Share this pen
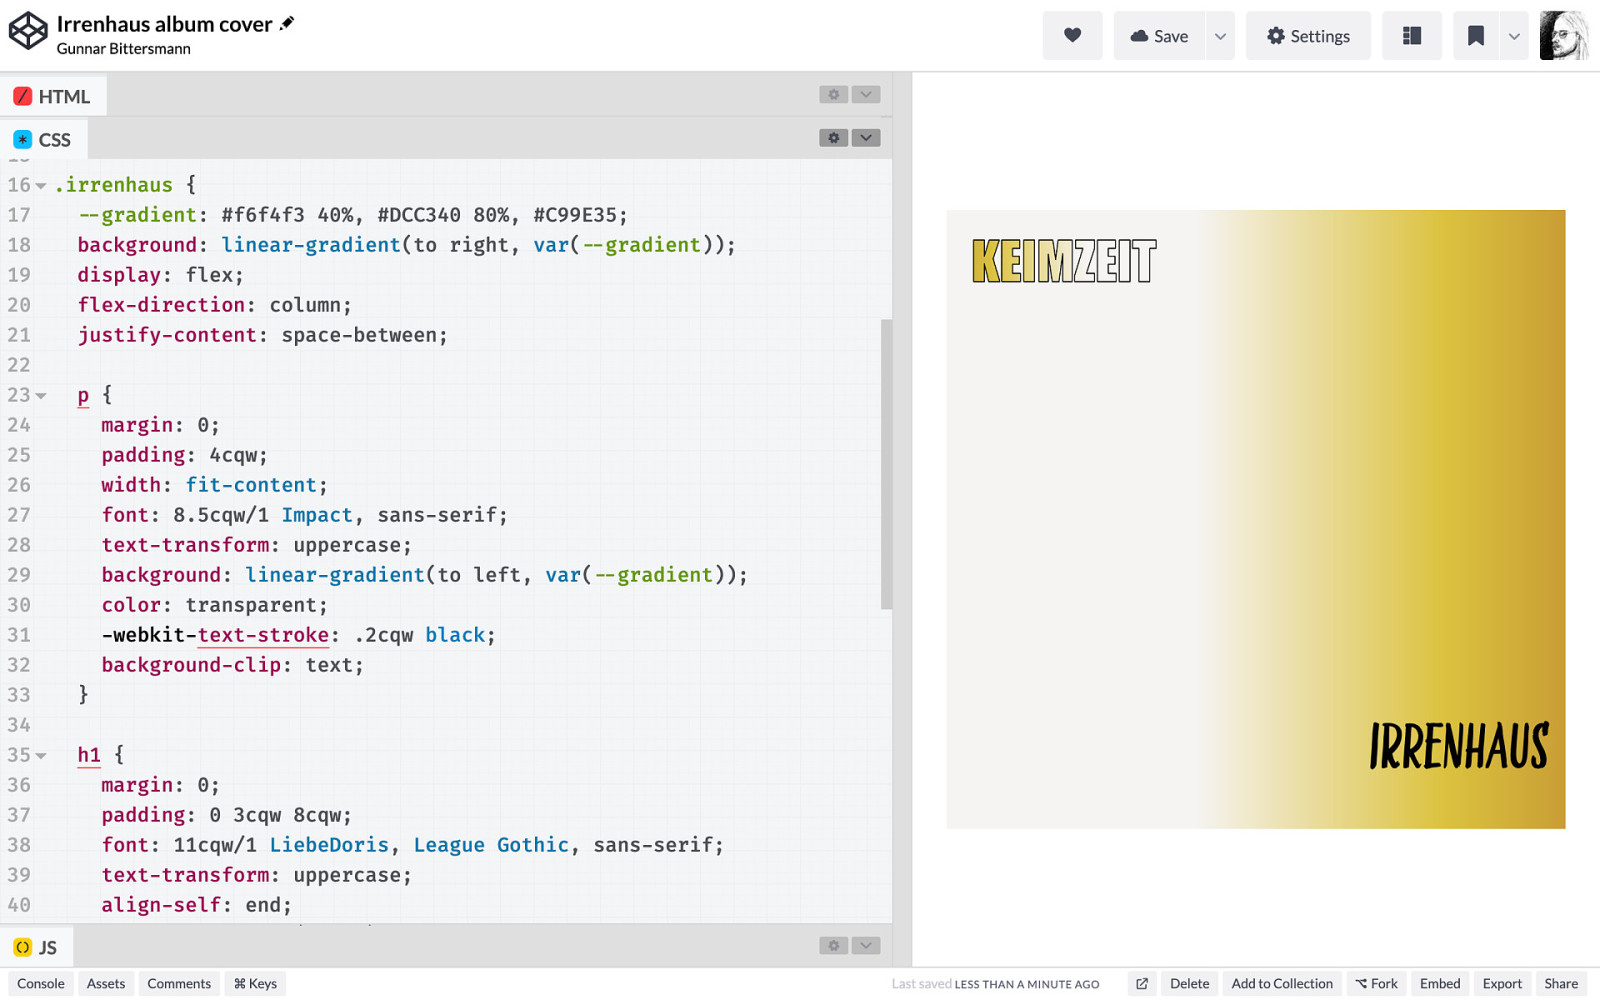This screenshot has width=1600, height=1000. (x=1561, y=983)
